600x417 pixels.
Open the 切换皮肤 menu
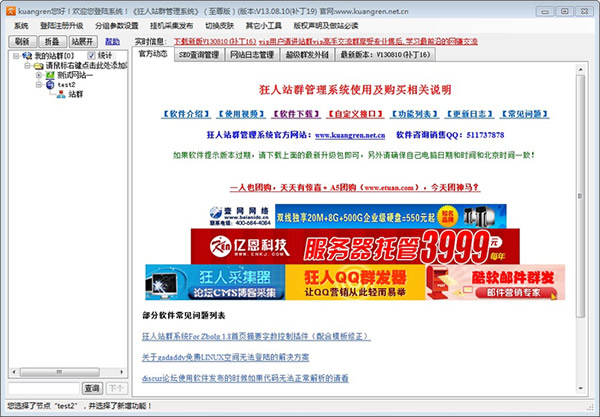tap(219, 26)
